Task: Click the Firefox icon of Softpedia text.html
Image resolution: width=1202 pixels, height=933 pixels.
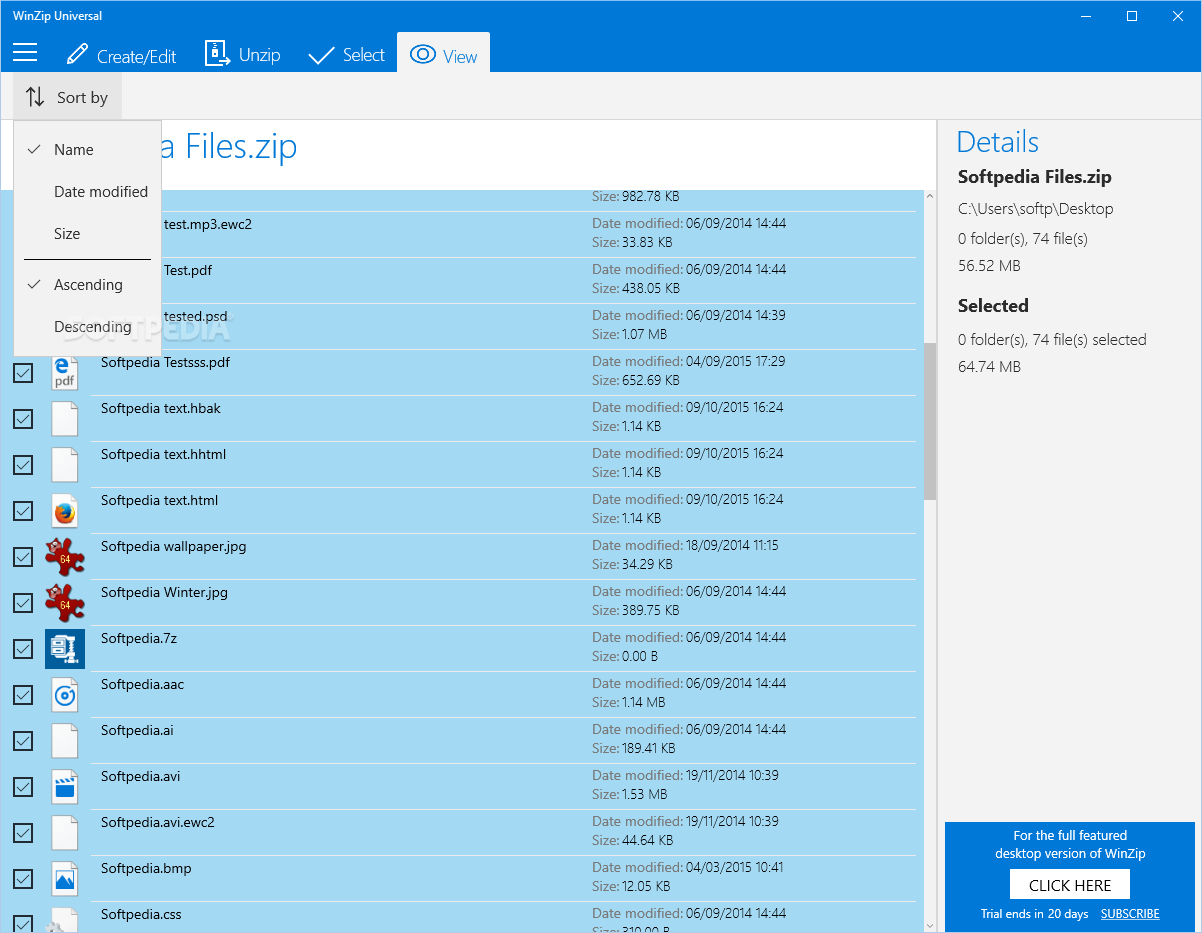Action: (65, 511)
